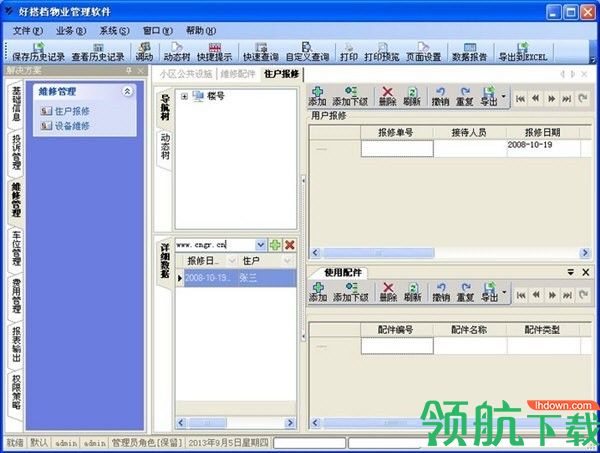Open the 使用配件 panel options dropdown
Viewport: 600px width, 453px height.
click(571, 272)
